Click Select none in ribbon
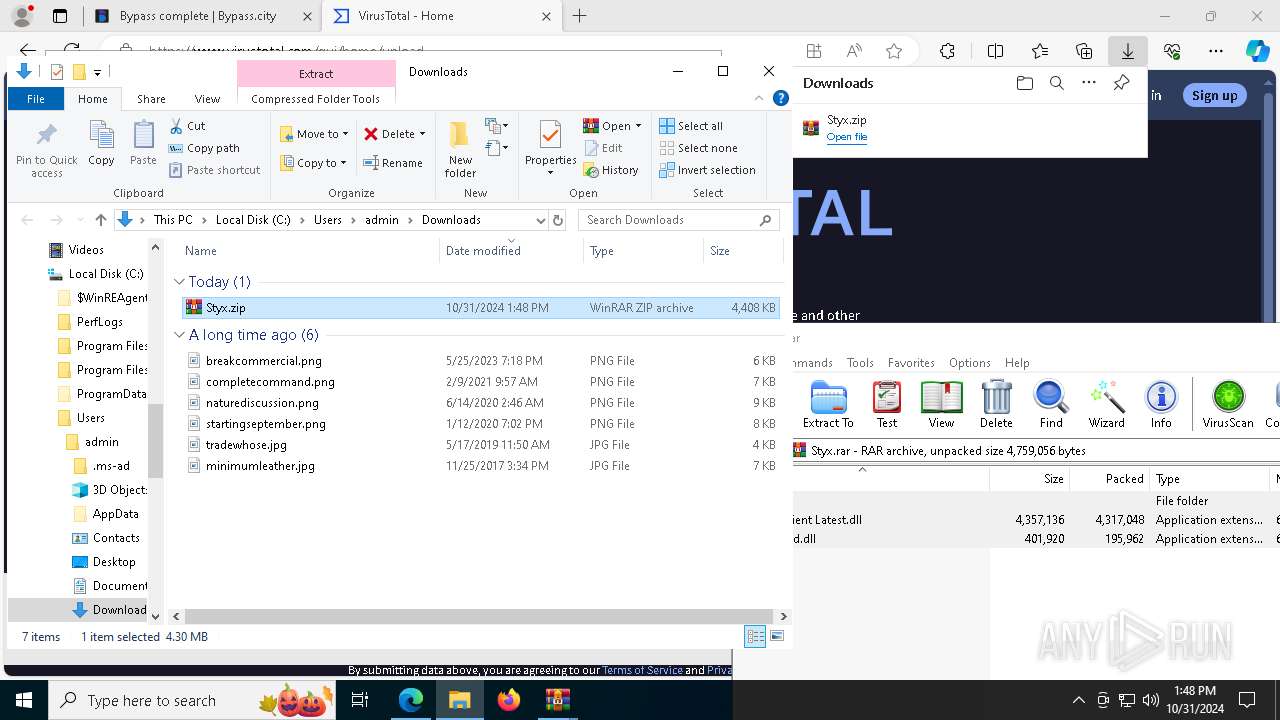This screenshot has width=1280, height=720. click(x=697, y=148)
